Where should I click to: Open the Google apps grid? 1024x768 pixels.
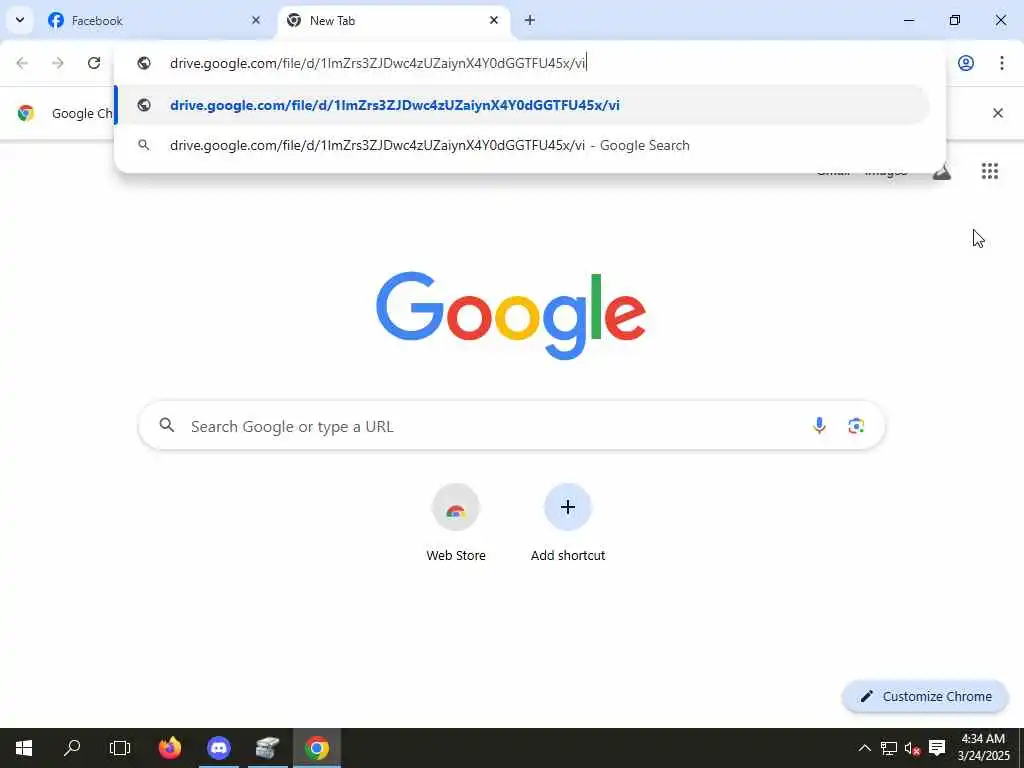pos(989,171)
